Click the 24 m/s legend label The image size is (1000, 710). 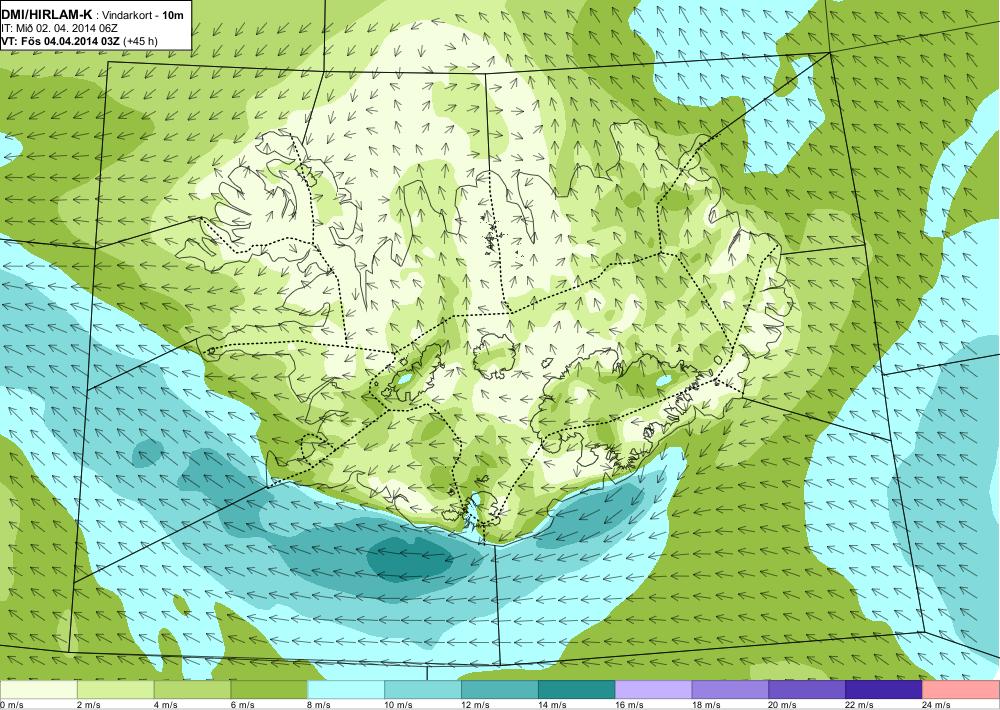click(937, 705)
